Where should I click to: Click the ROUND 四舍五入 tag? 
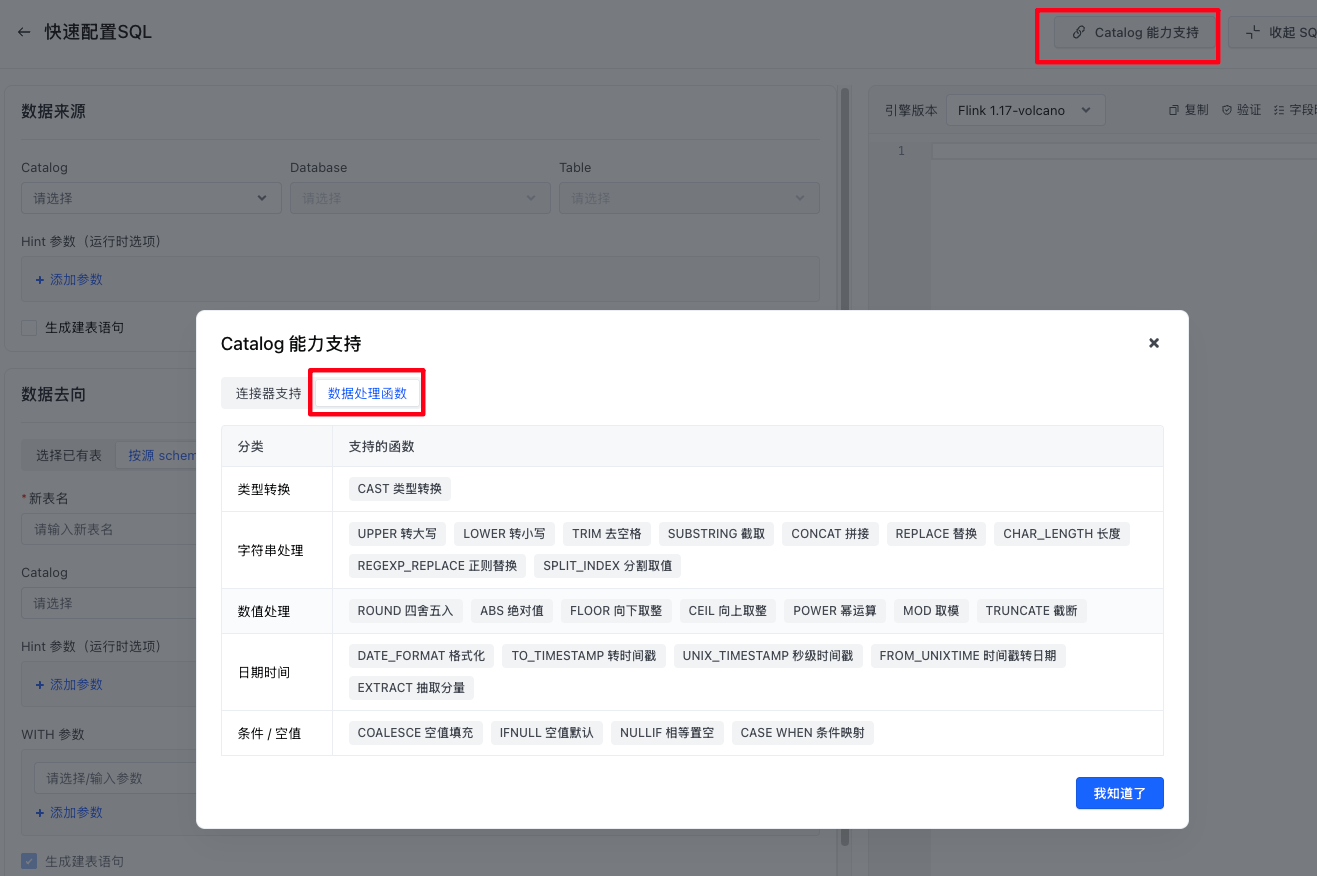(405, 611)
